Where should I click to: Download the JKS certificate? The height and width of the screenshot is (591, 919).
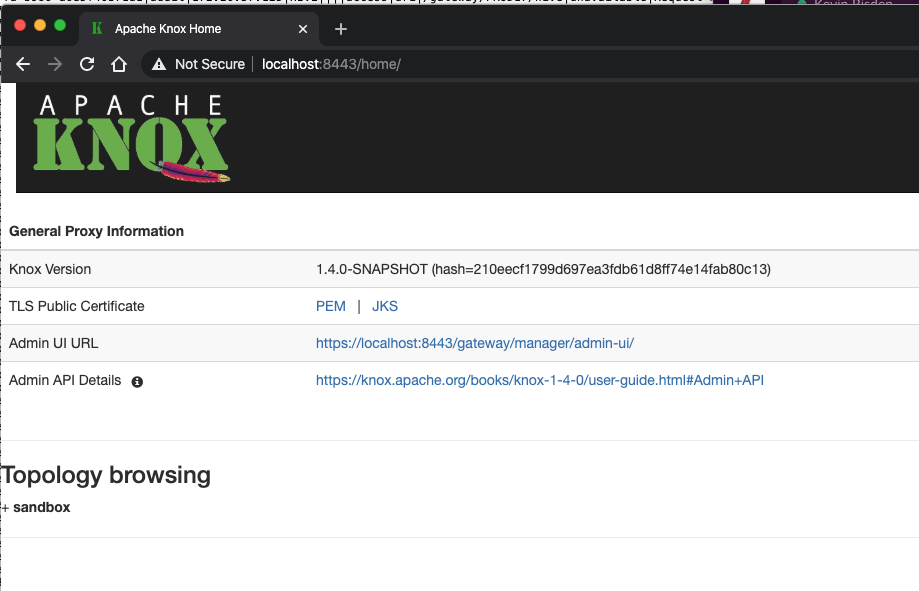(x=384, y=306)
